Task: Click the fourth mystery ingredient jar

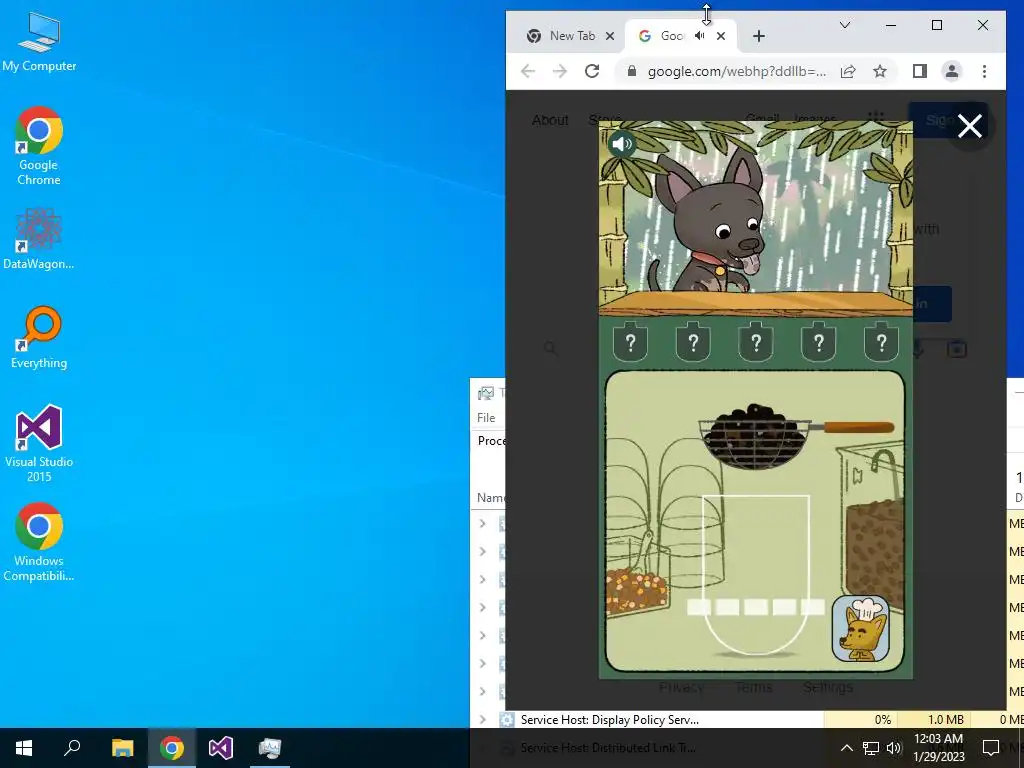Action: pyautogui.click(x=818, y=342)
